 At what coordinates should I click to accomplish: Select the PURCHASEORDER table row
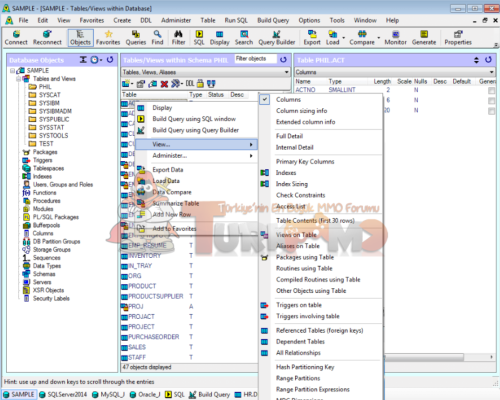click(x=154, y=337)
